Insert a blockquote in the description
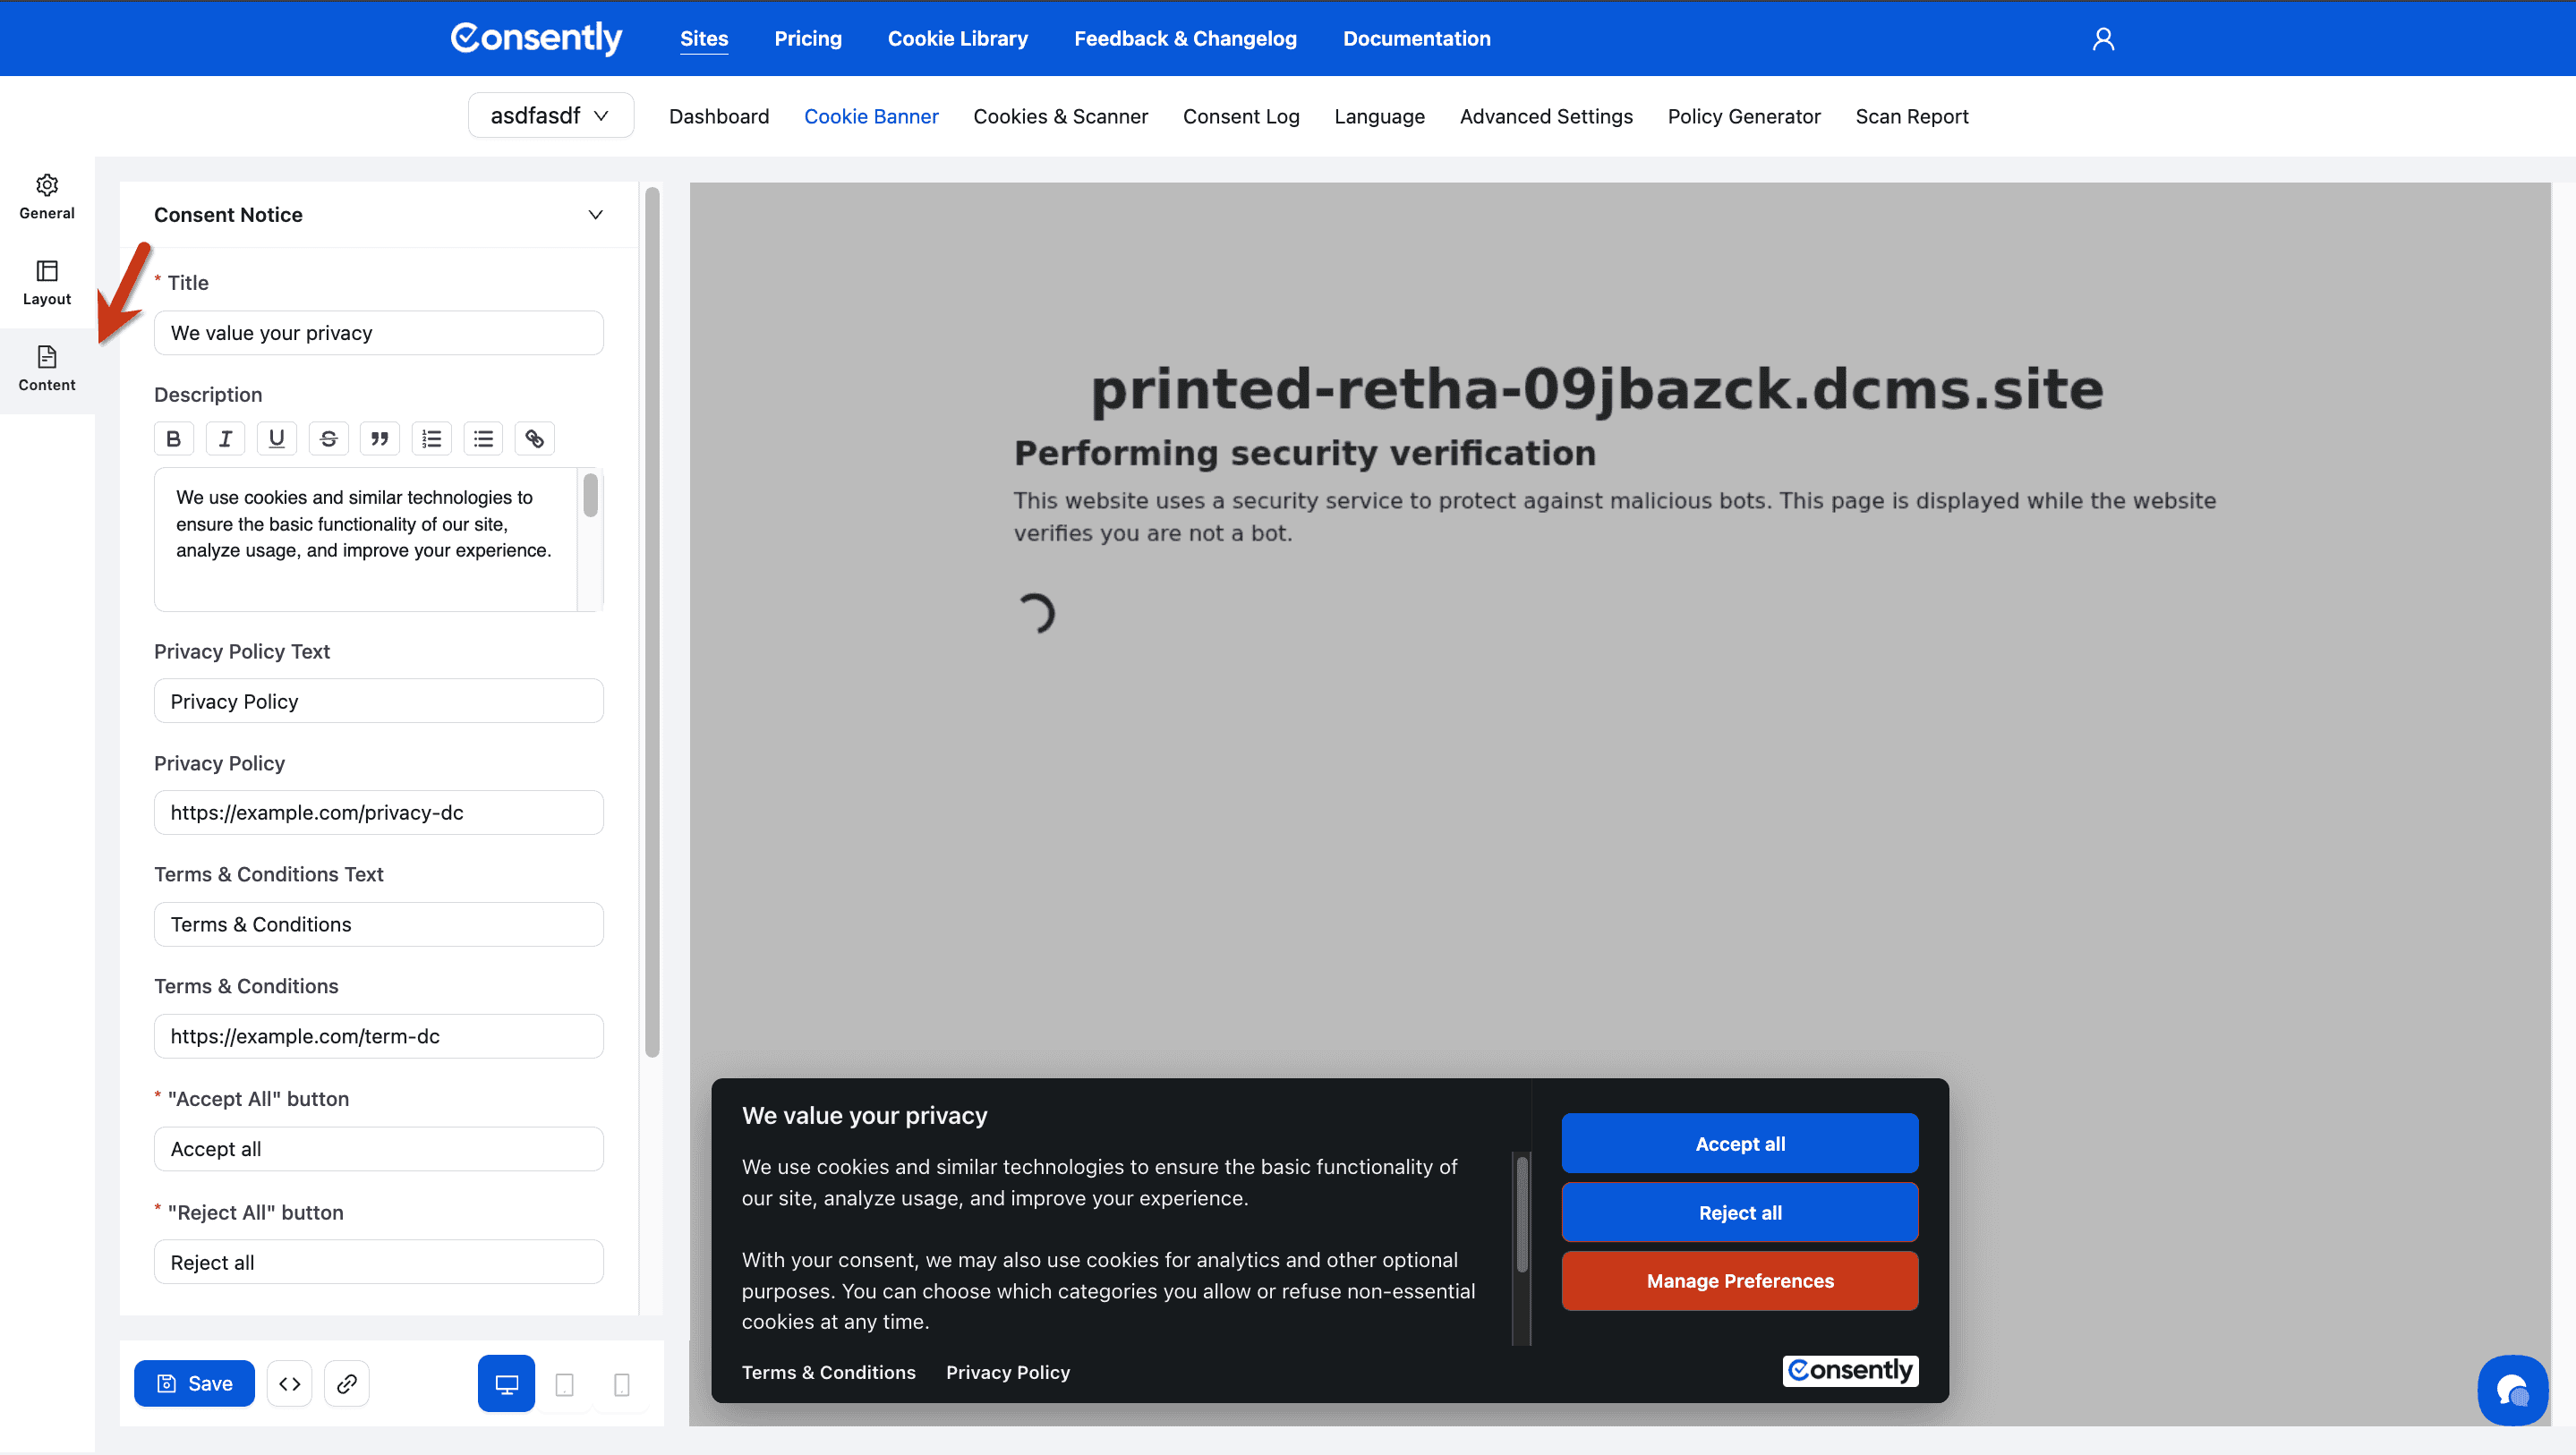This screenshot has height=1455, width=2576. tap(380, 438)
